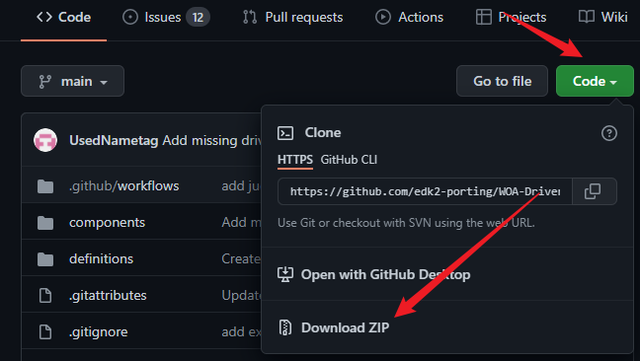
Task: Click the Clone terminal icon
Action: [x=285, y=133]
